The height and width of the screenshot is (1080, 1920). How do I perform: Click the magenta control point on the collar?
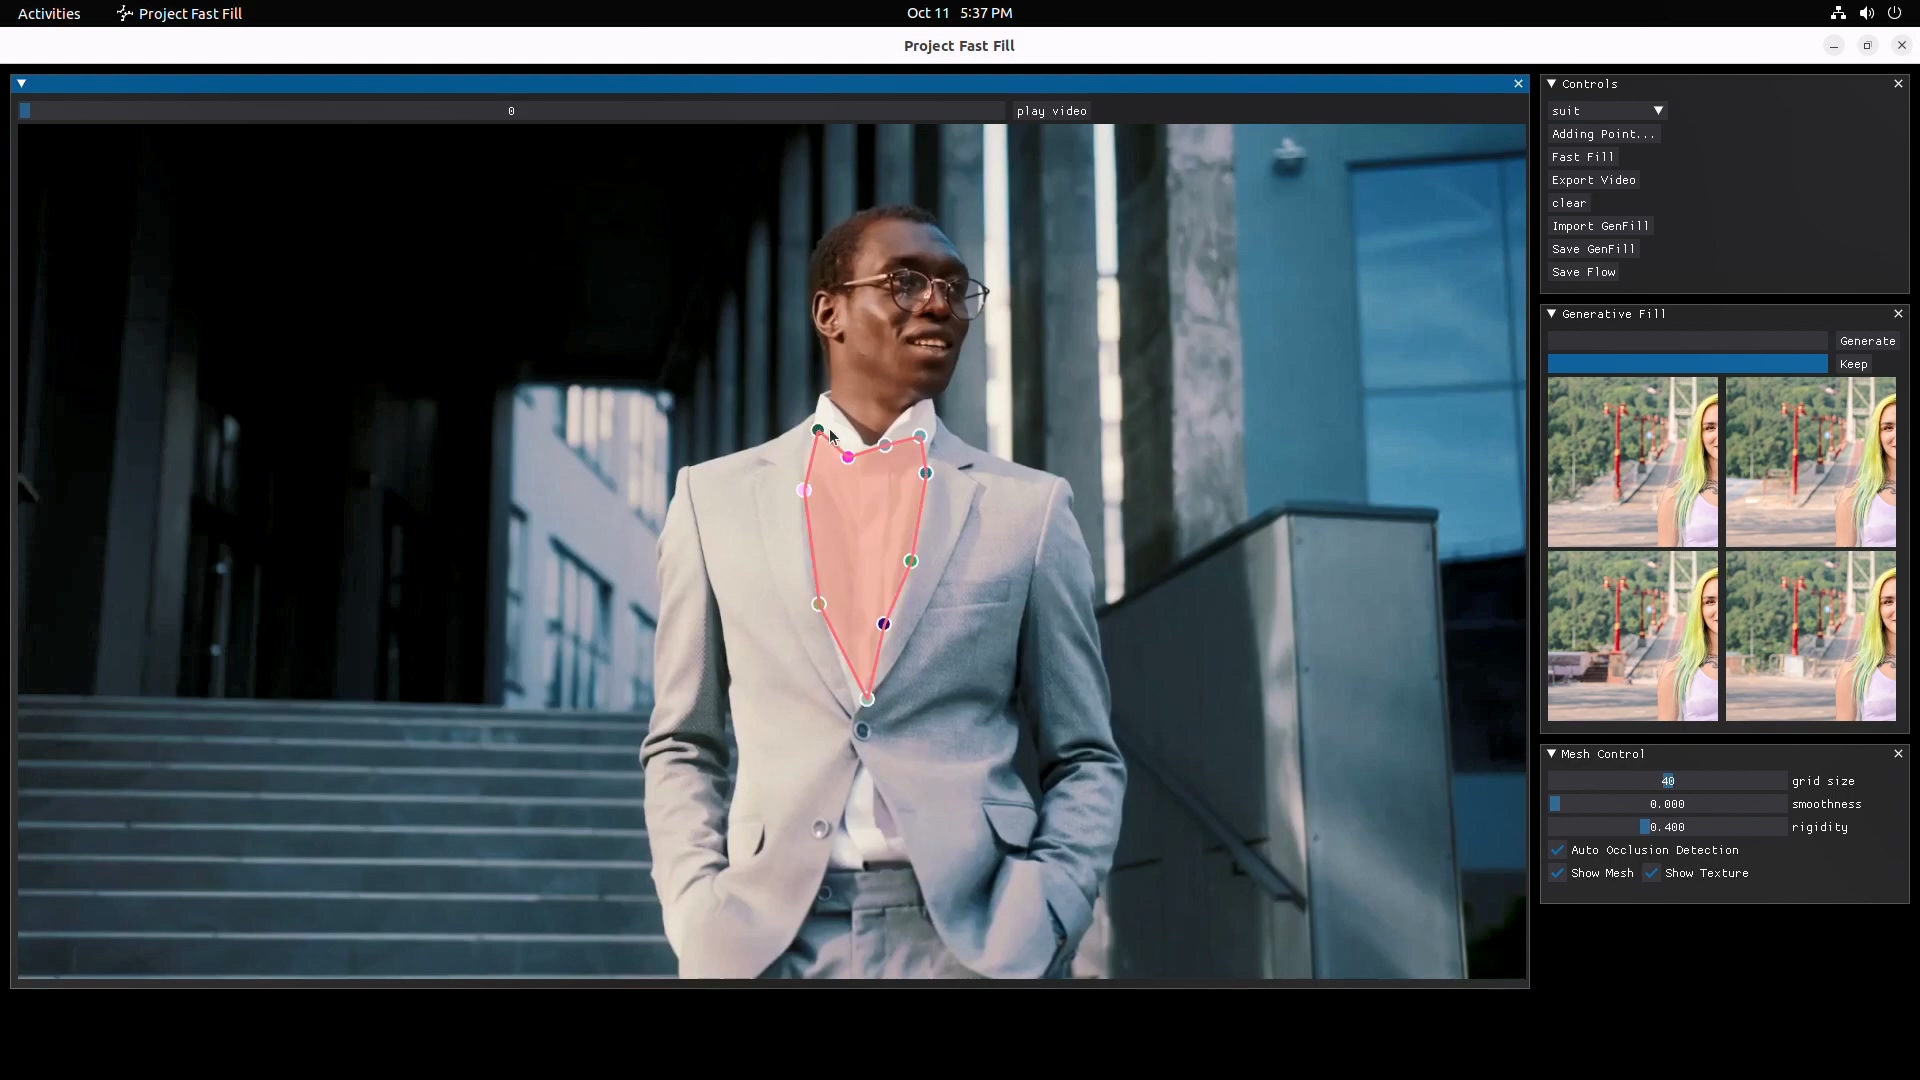[x=848, y=457]
